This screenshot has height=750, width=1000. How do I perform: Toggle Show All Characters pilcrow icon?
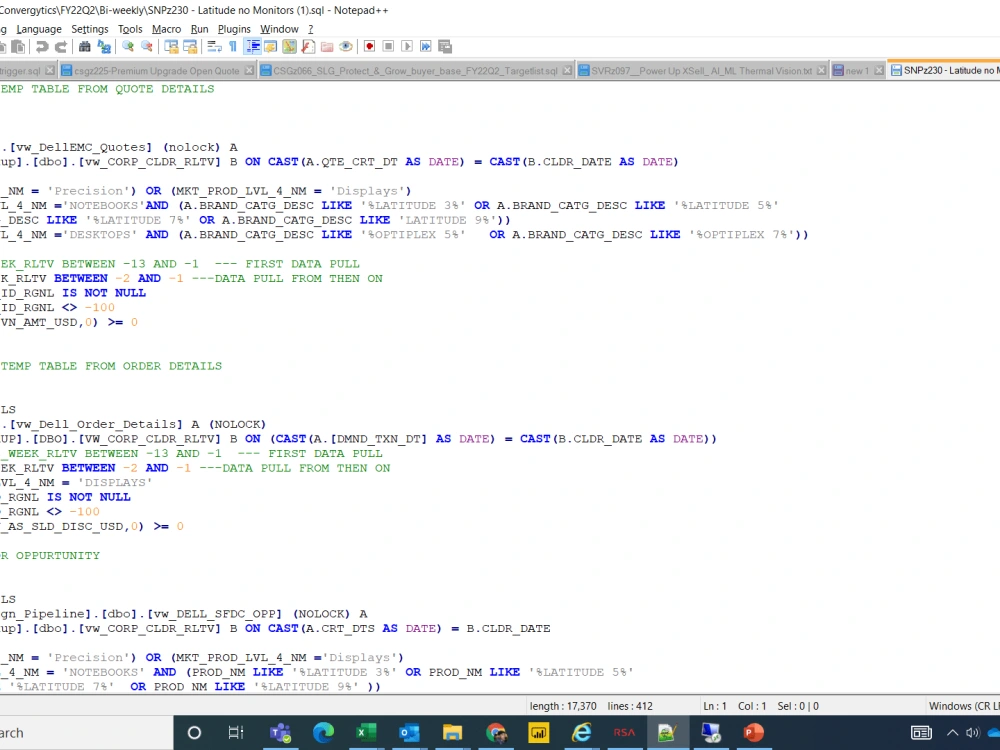(233, 47)
